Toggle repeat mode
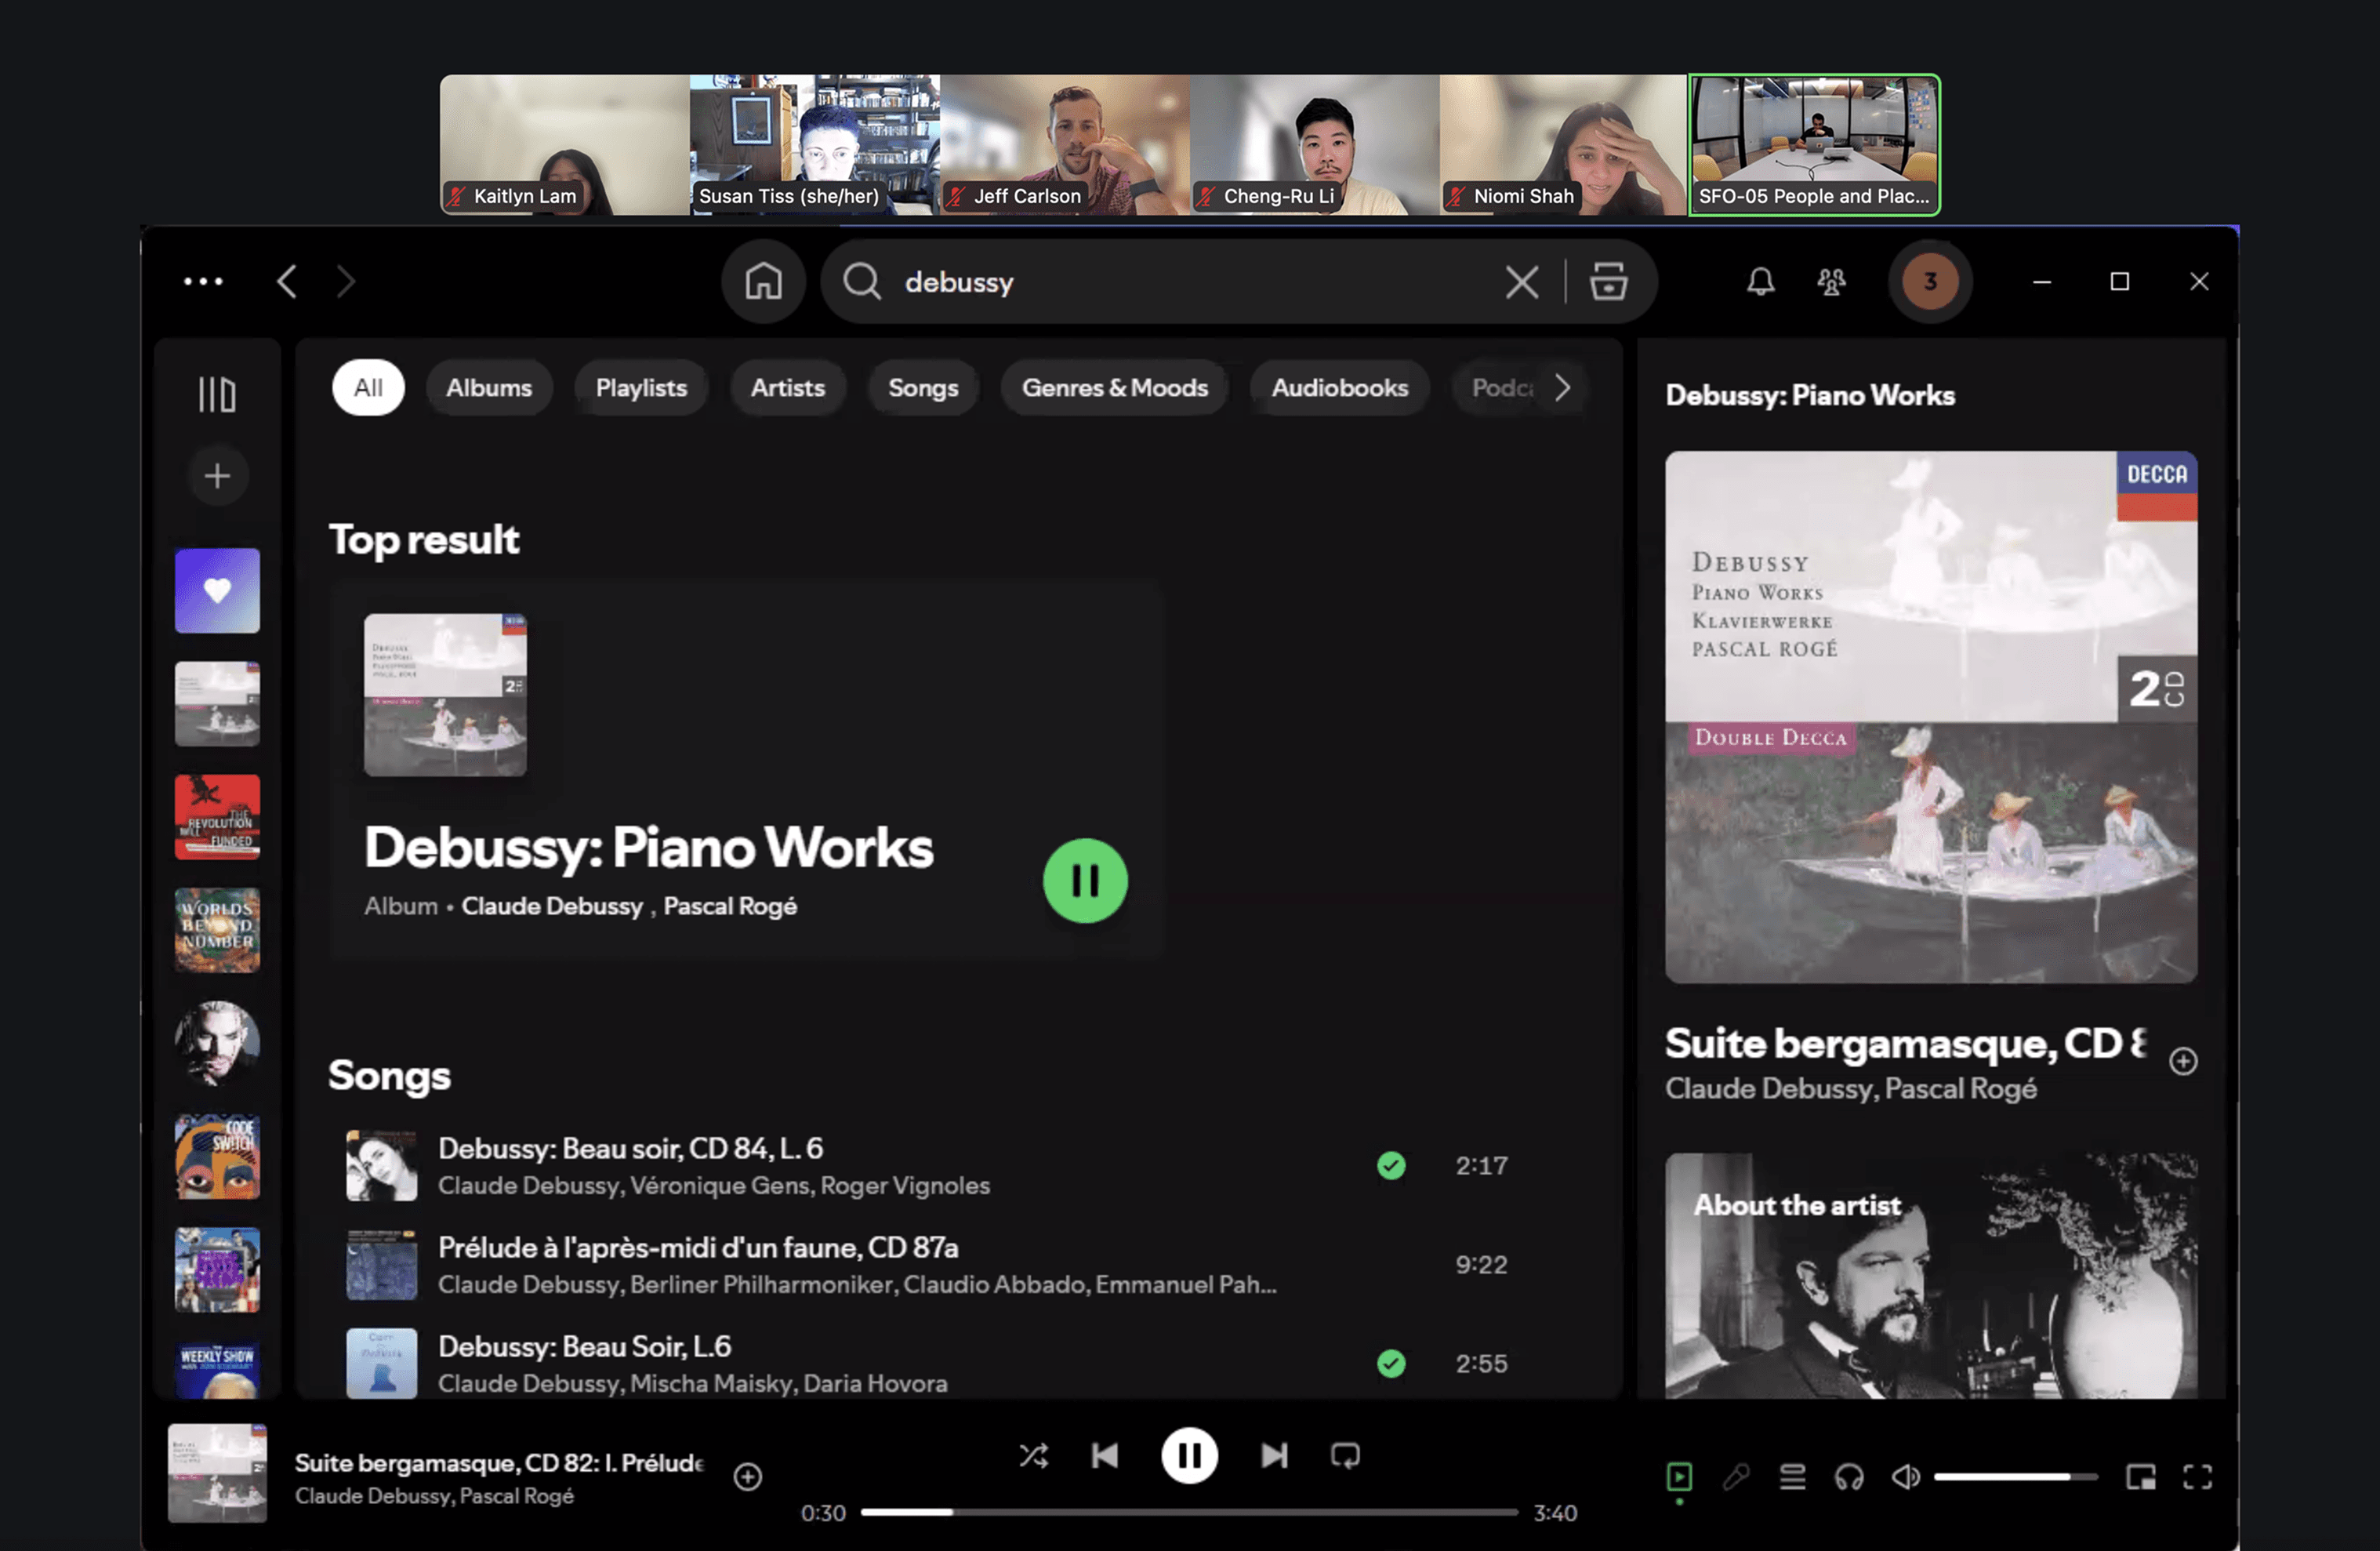The width and height of the screenshot is (2380, 1551). coord(1345,1455)
